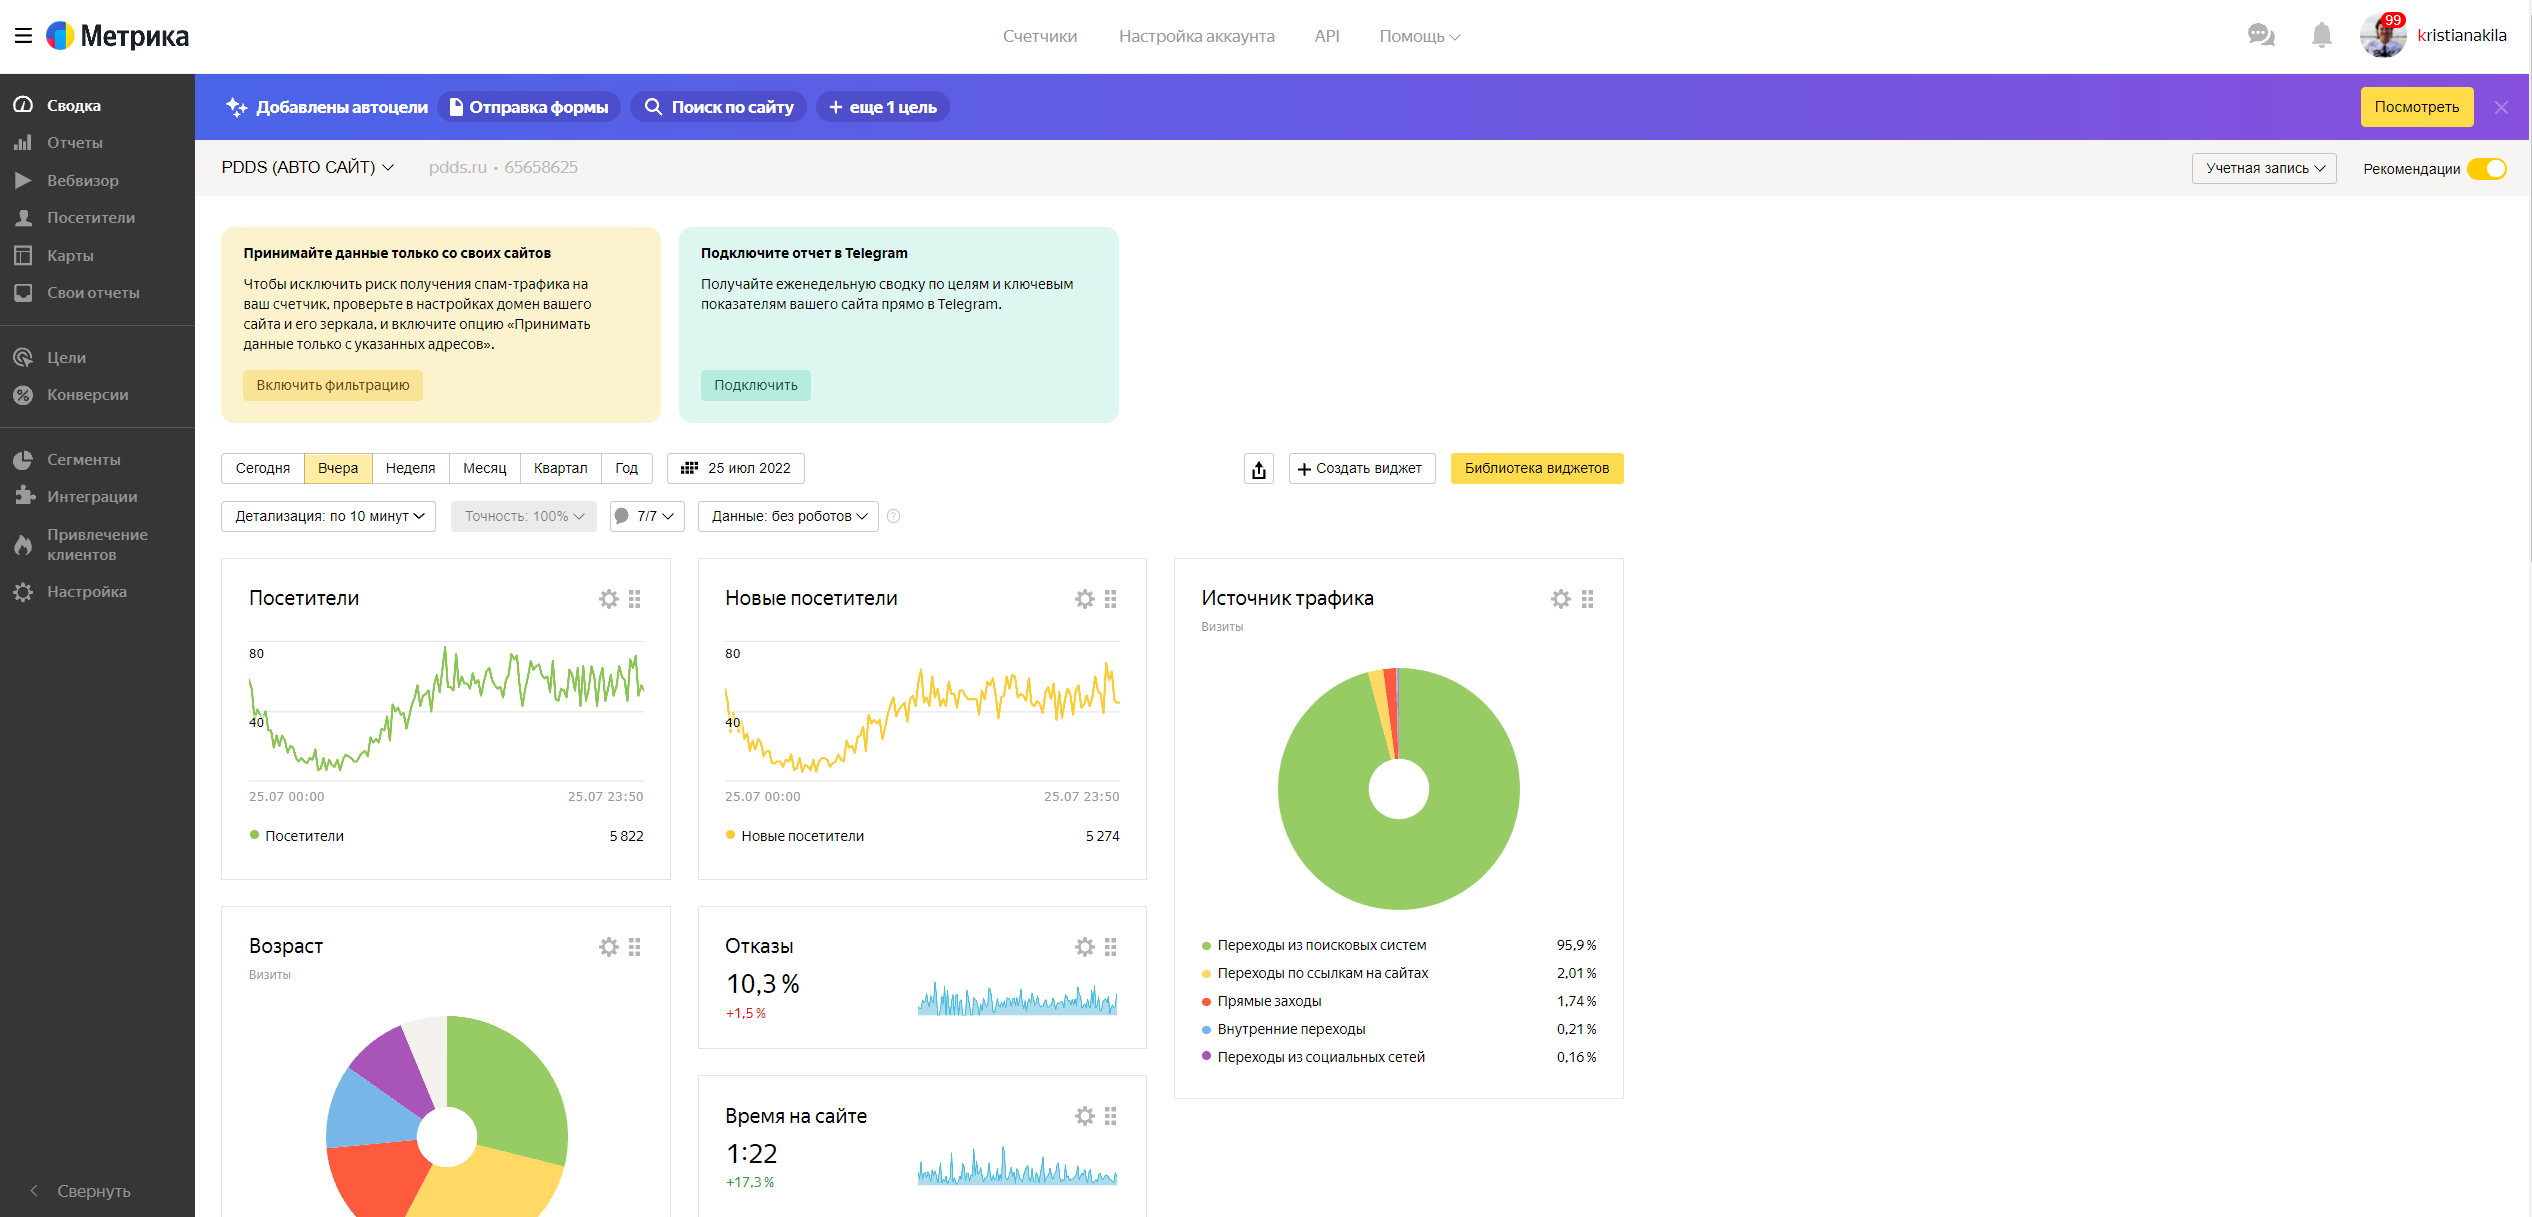This screenshot has height=1217, width=2532.
Task: Open the chat messages icon in header
Action: 2260,36
